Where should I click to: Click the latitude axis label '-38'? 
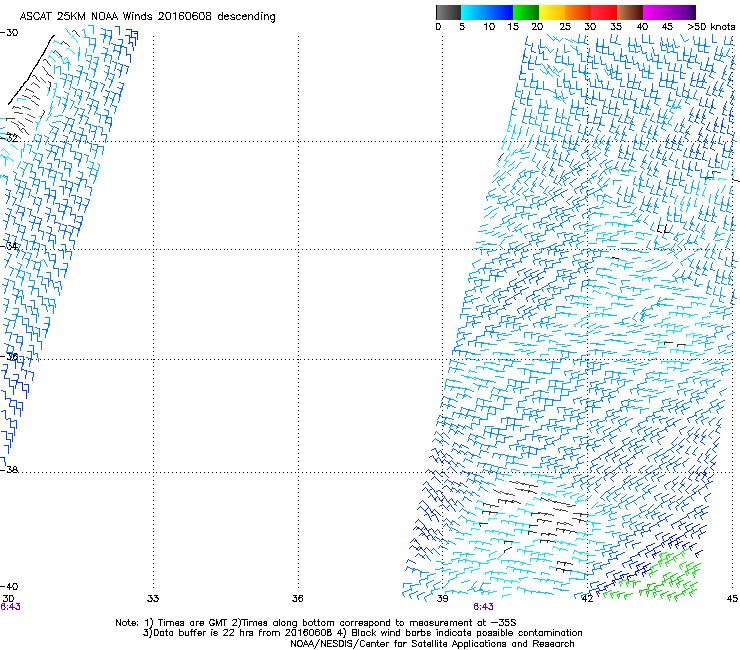click(9, 470)
